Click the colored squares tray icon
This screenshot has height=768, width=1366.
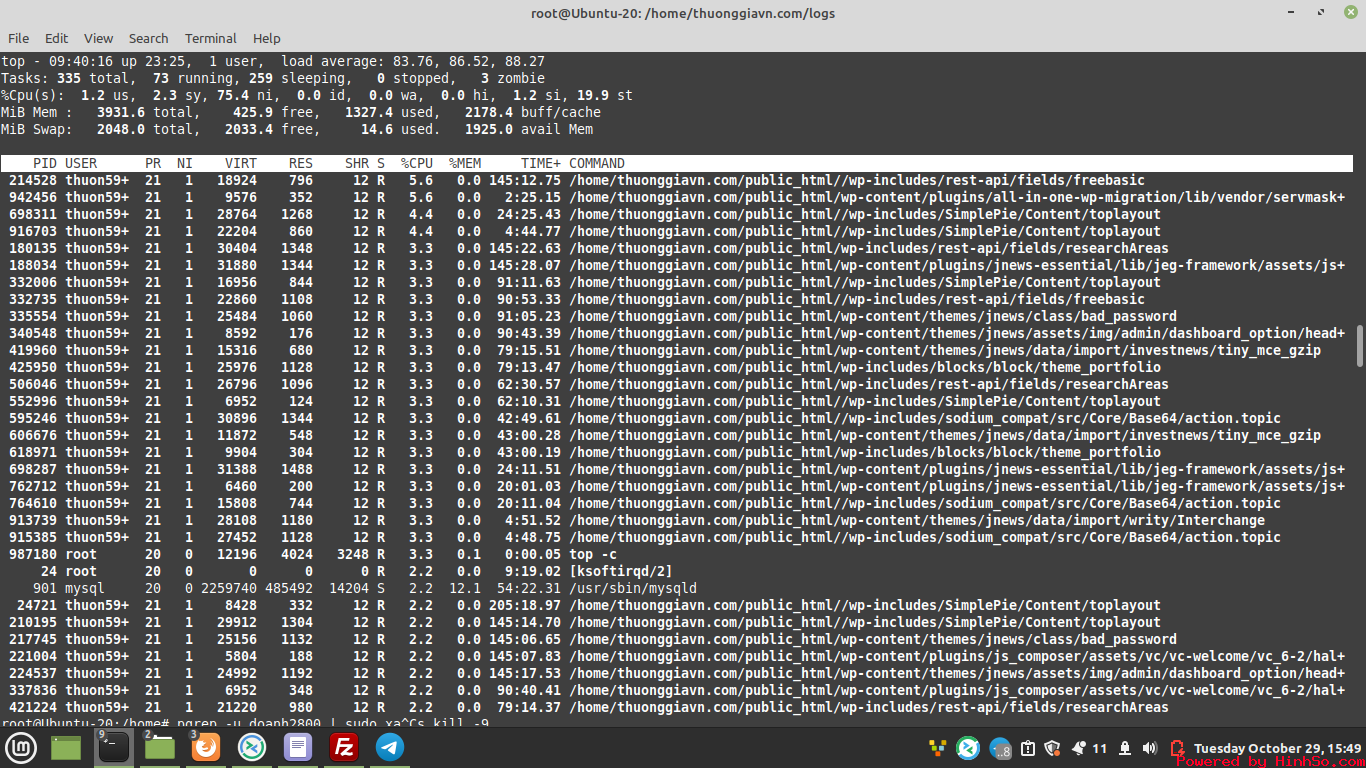click(938, 748)
